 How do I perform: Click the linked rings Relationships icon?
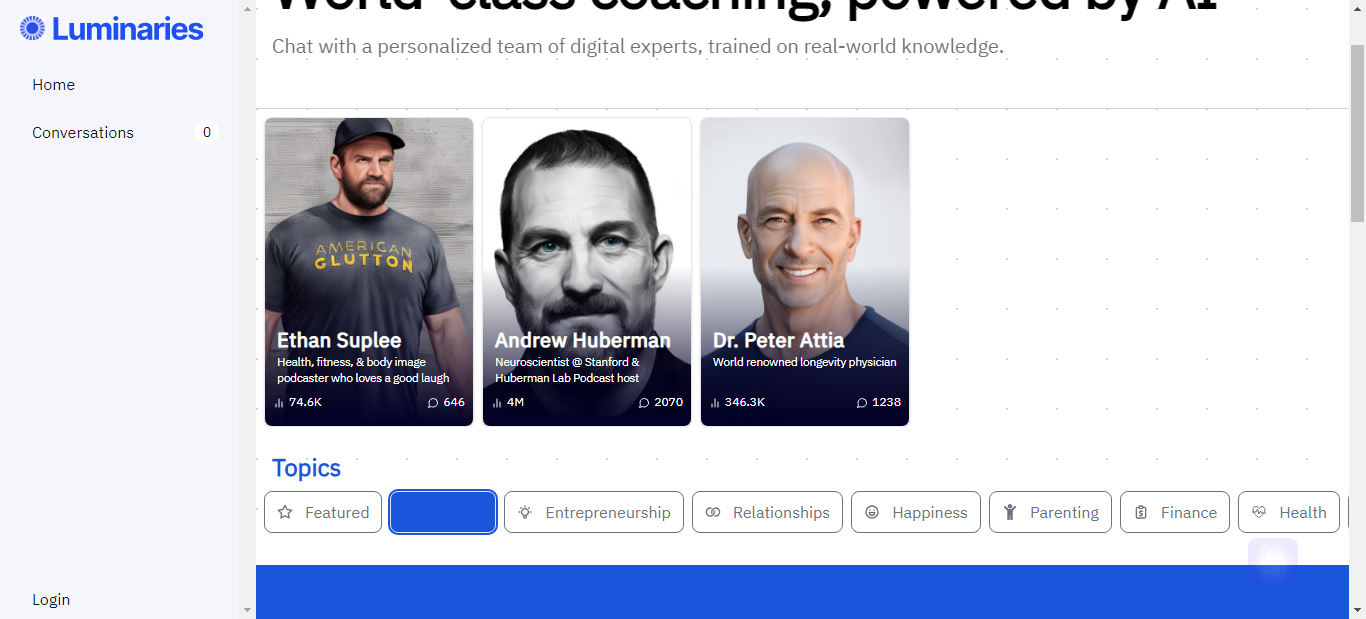click(x=713, y=512)
